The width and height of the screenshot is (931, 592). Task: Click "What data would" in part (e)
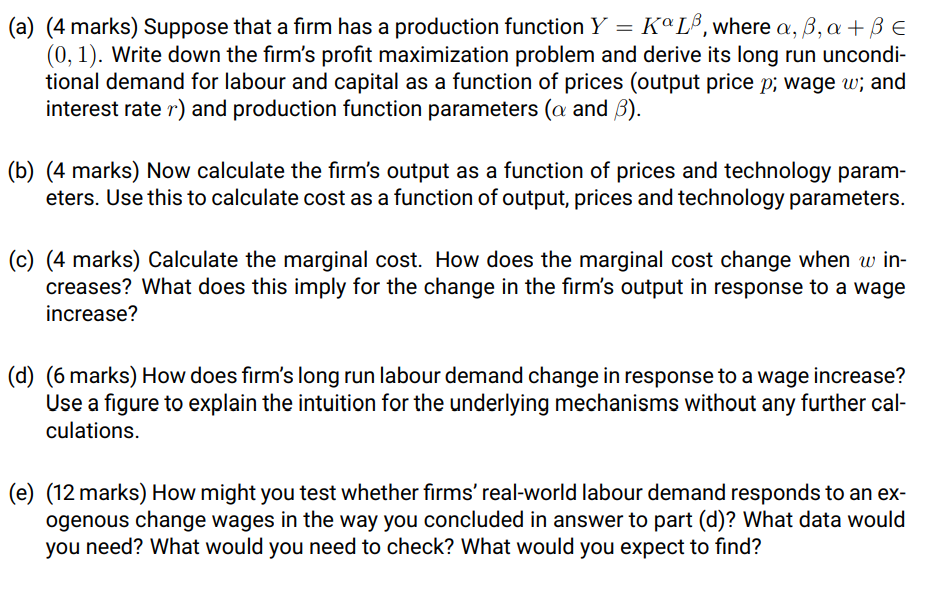click(824, 520)
